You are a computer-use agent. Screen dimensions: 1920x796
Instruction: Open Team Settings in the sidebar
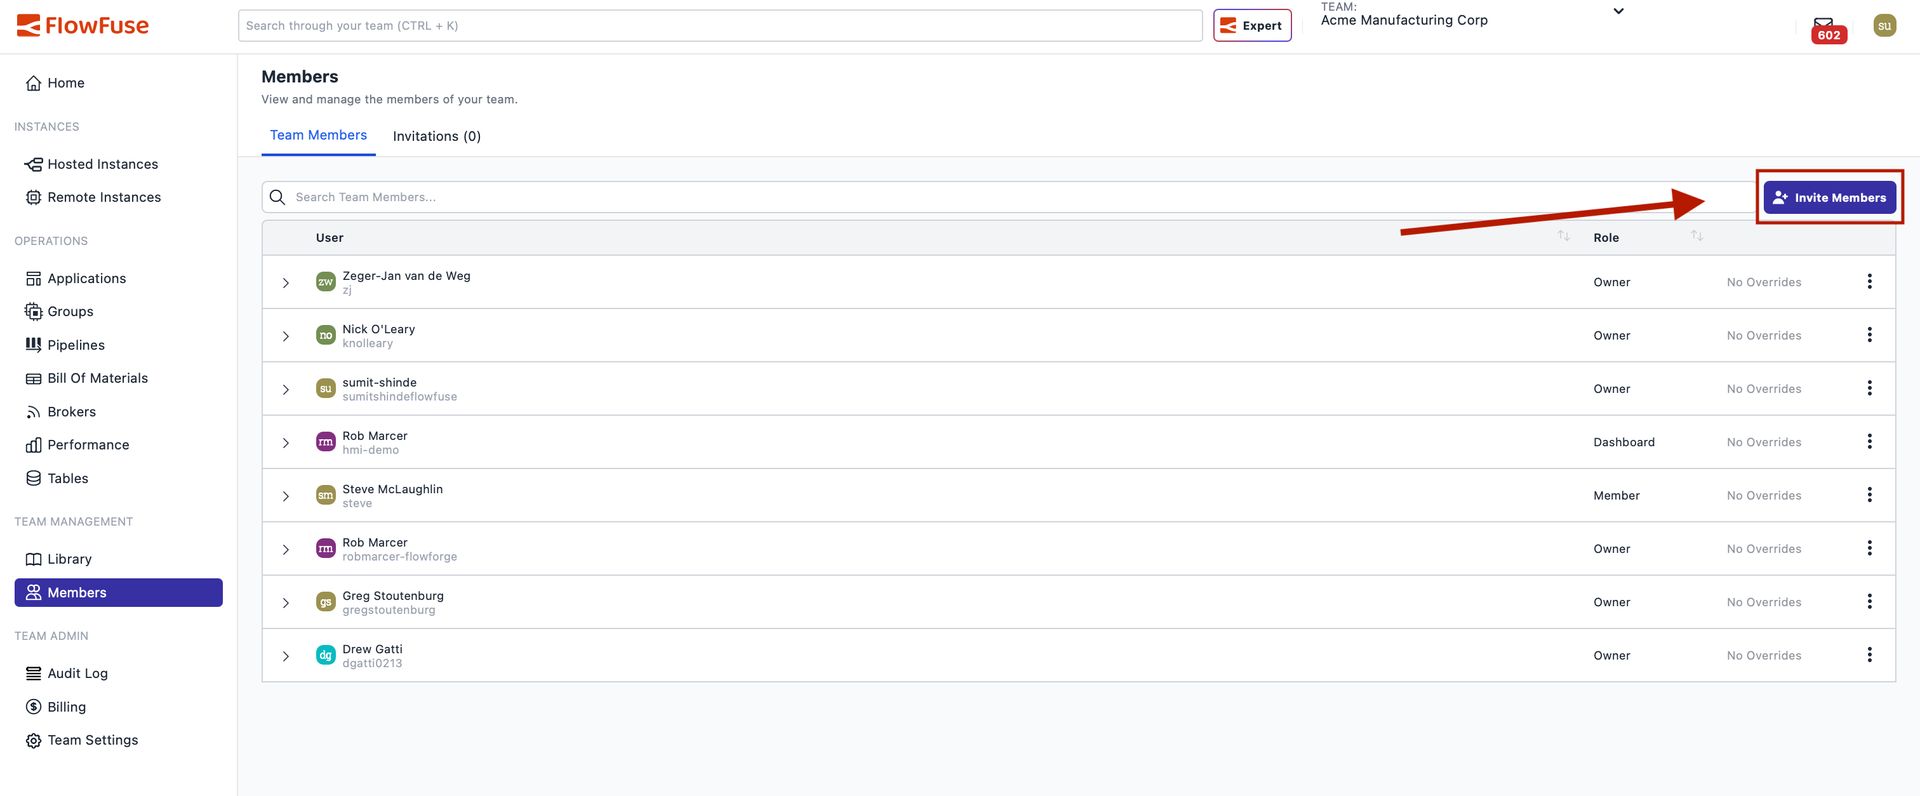[92, 740]
